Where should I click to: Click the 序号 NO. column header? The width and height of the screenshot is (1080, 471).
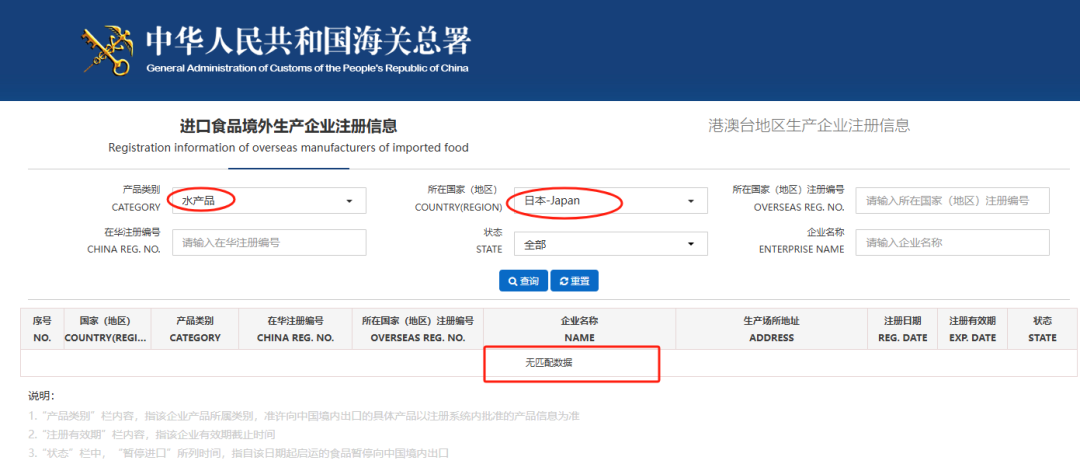click(42, 329)
